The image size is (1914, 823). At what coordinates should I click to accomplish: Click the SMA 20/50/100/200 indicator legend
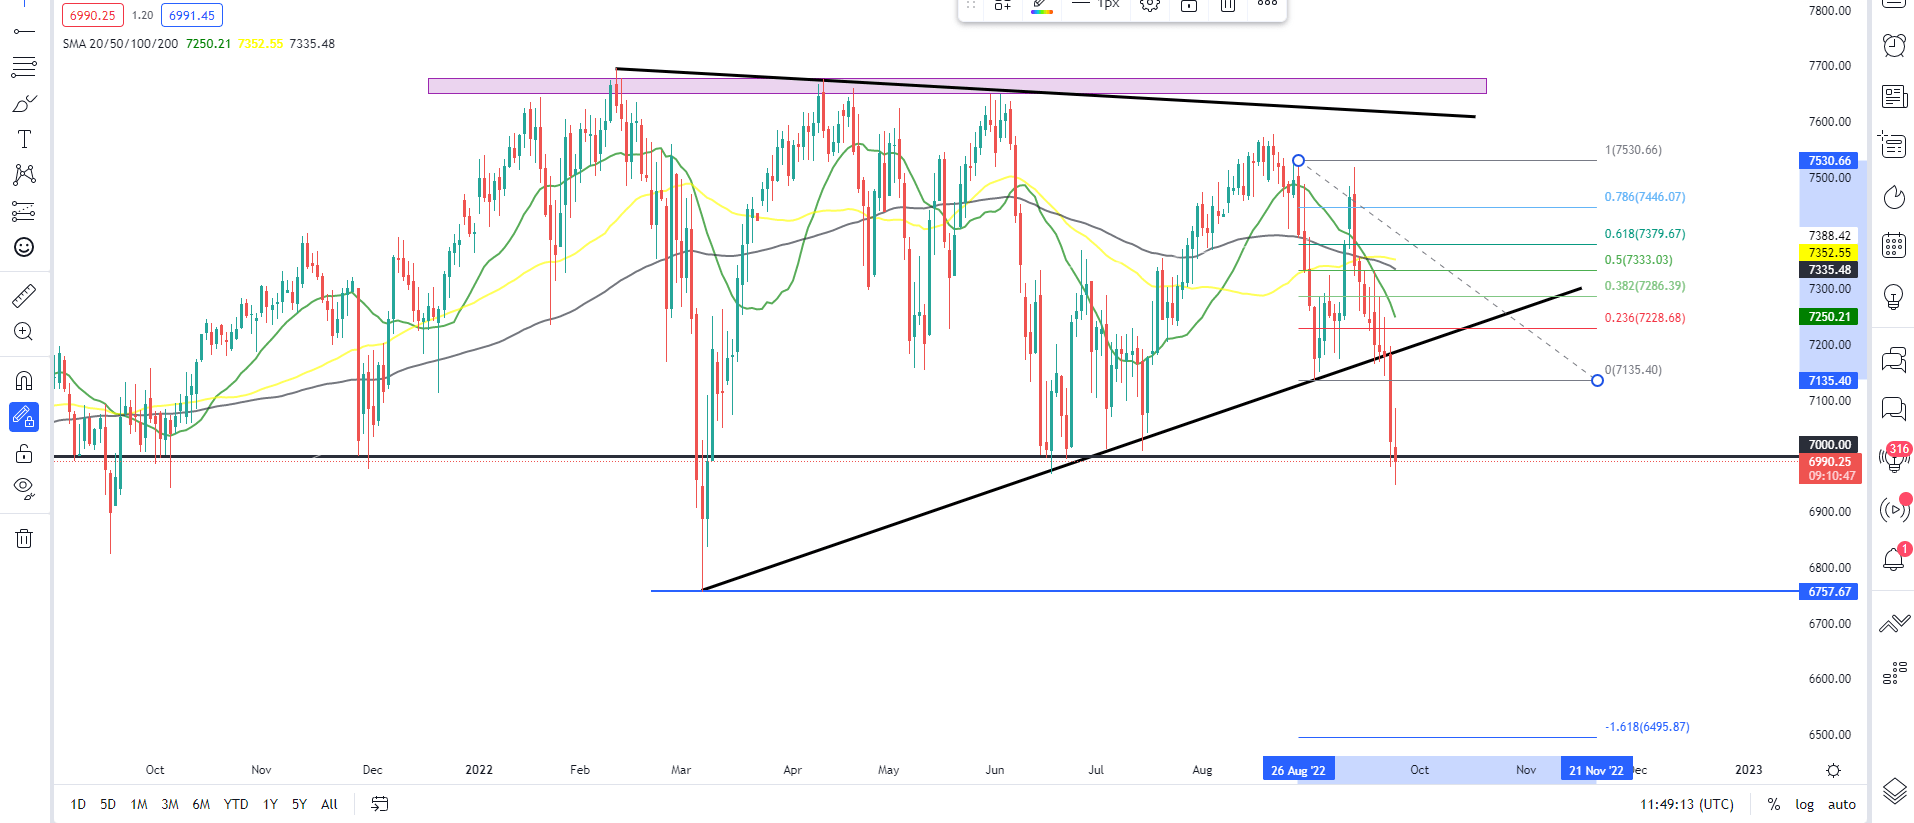coord(120,43)
